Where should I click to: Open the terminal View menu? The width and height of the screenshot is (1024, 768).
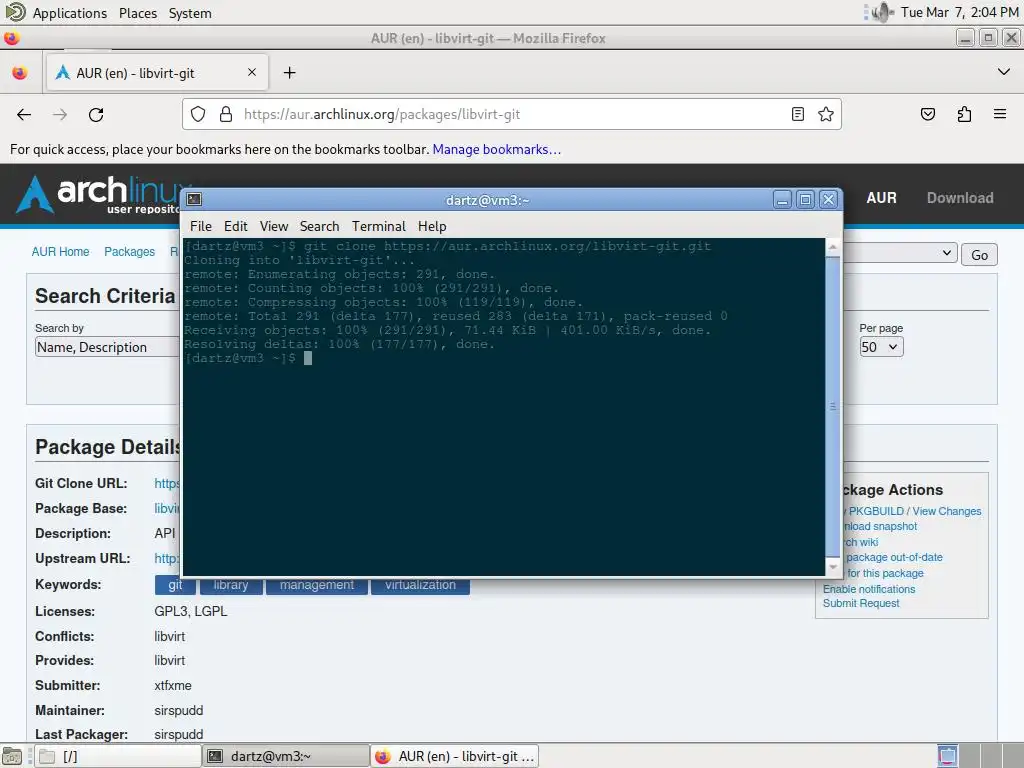pyautogui.click(x=274, y=226)
